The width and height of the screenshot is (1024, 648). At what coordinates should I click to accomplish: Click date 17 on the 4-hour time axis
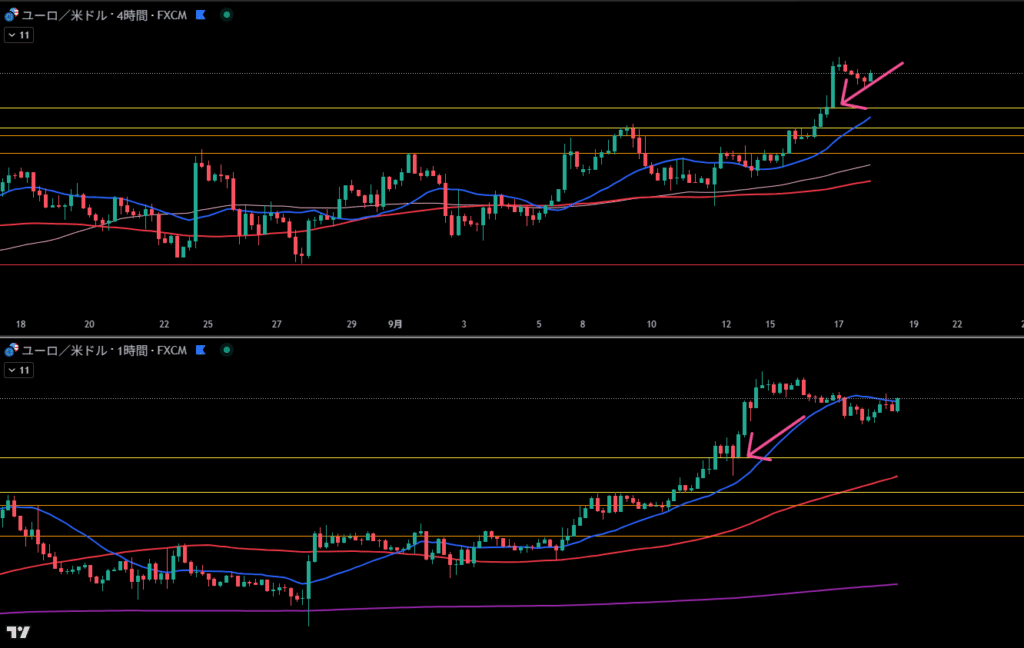(839, 324)
